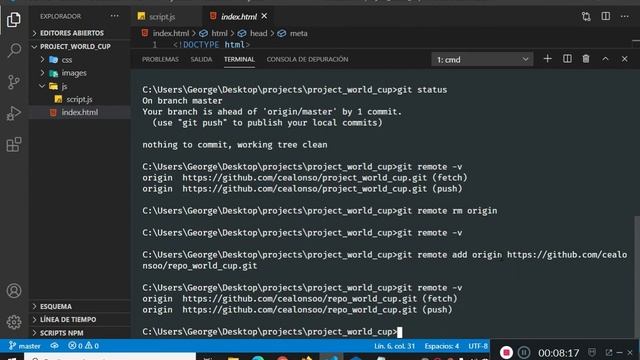Viewport: 640px width, 360px height.
Task: Split the editor to the right
Action: (606, 16)
